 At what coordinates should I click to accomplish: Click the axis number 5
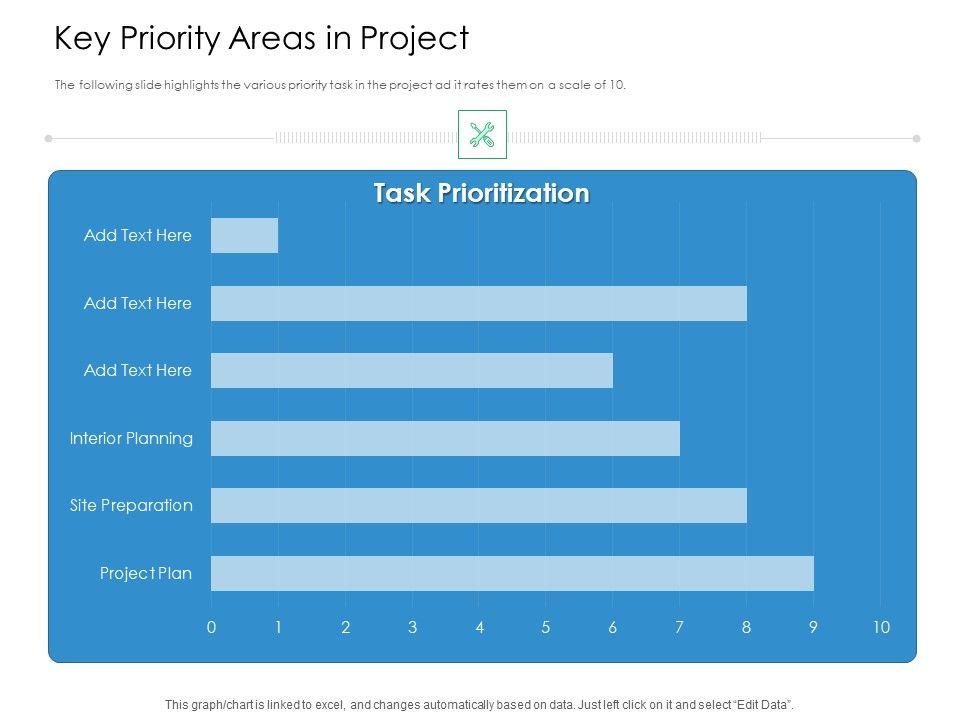(546, 627)
